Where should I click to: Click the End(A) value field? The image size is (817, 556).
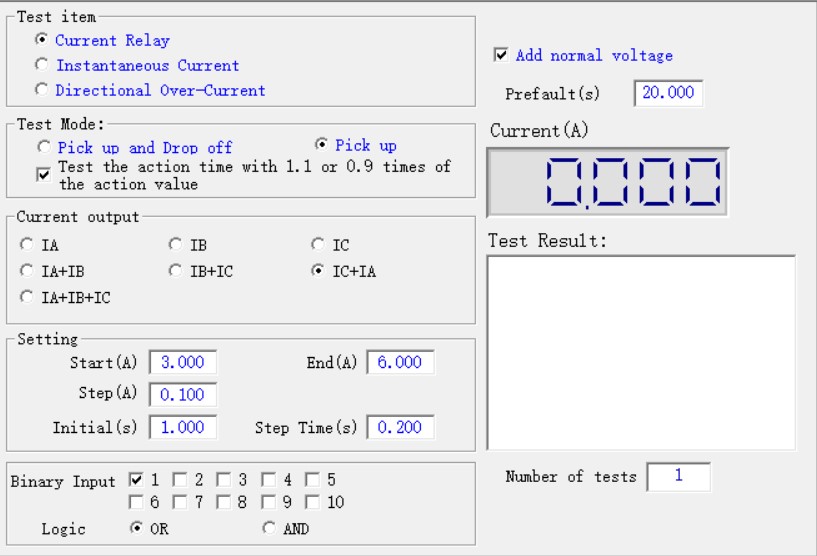(x=400, y=362)
